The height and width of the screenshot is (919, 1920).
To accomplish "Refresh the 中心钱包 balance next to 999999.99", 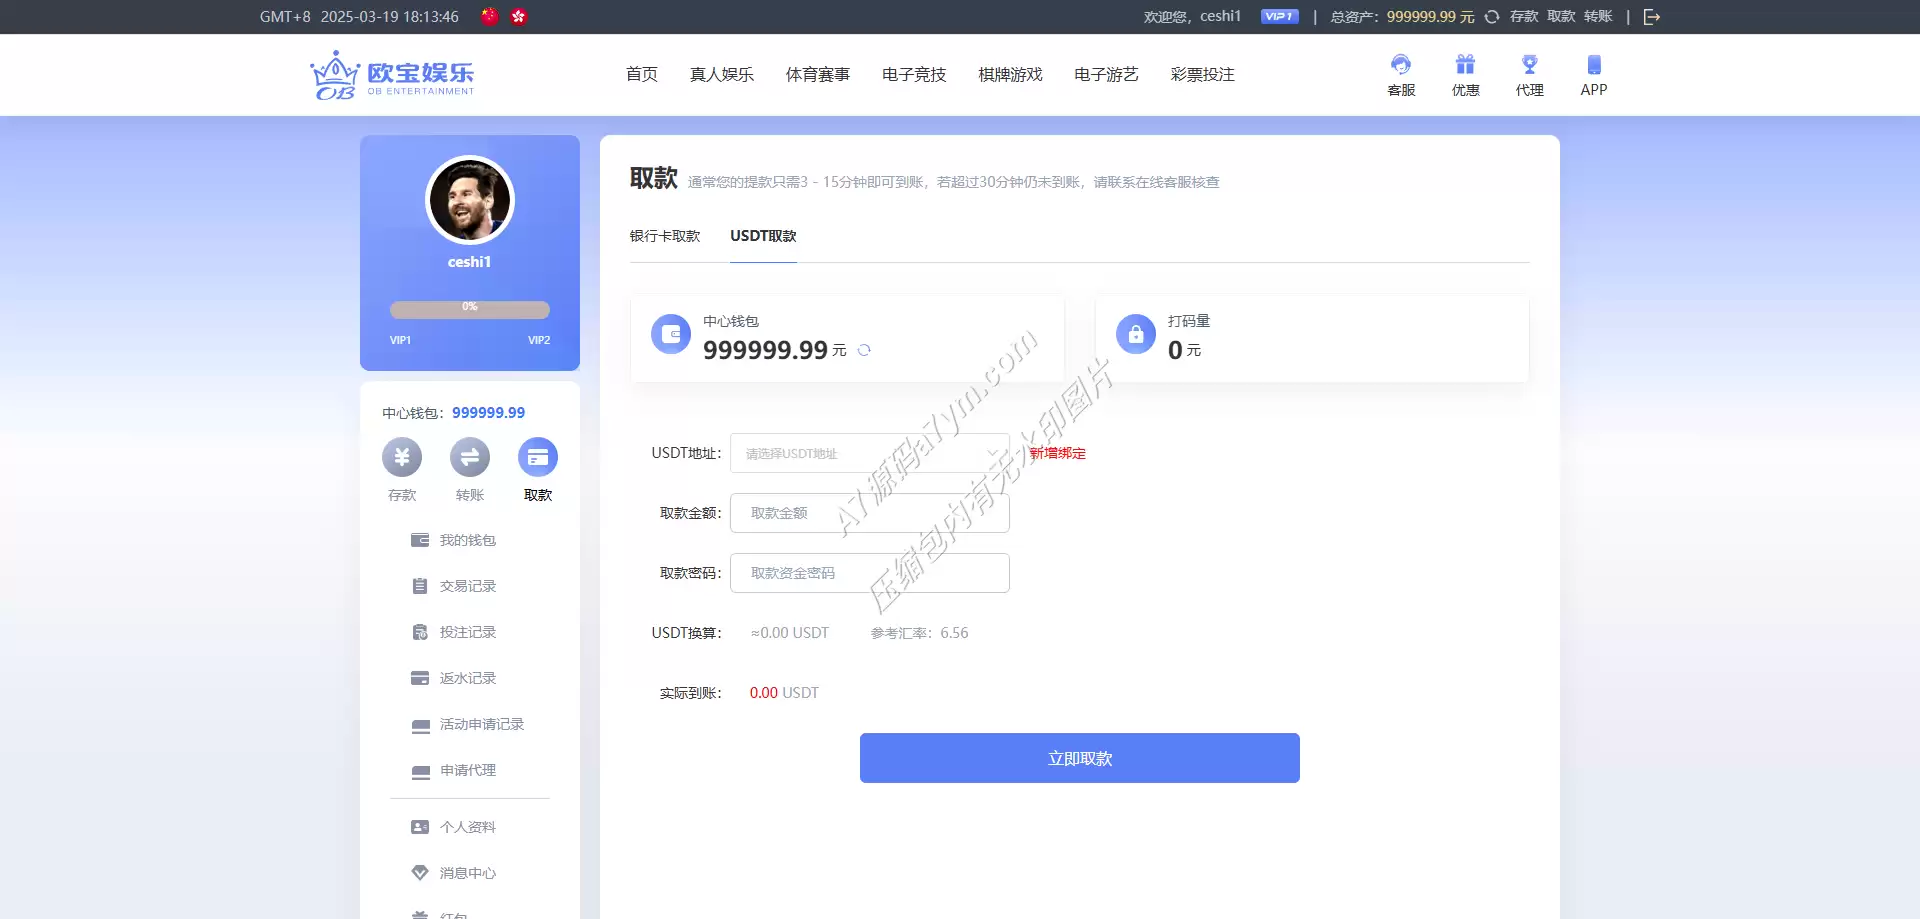I will [864, 350].
